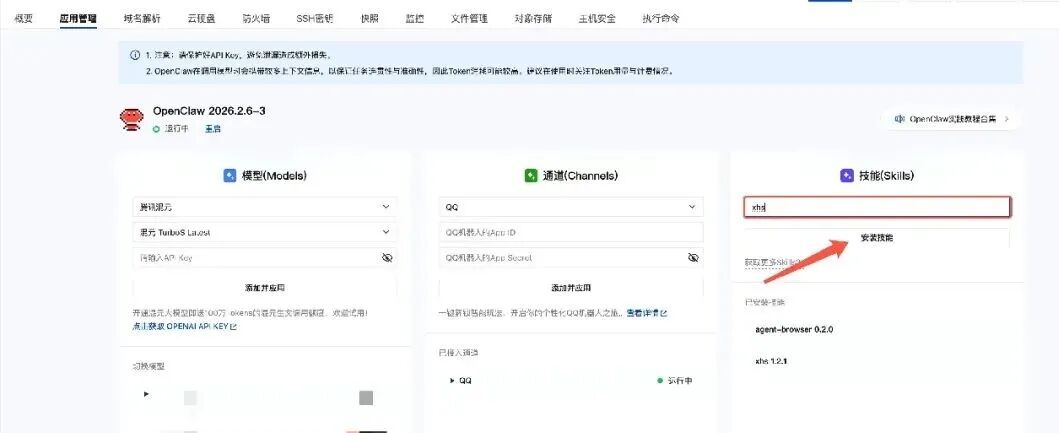
Task: Switch to the 快照 tab
Action: [370, 19]
